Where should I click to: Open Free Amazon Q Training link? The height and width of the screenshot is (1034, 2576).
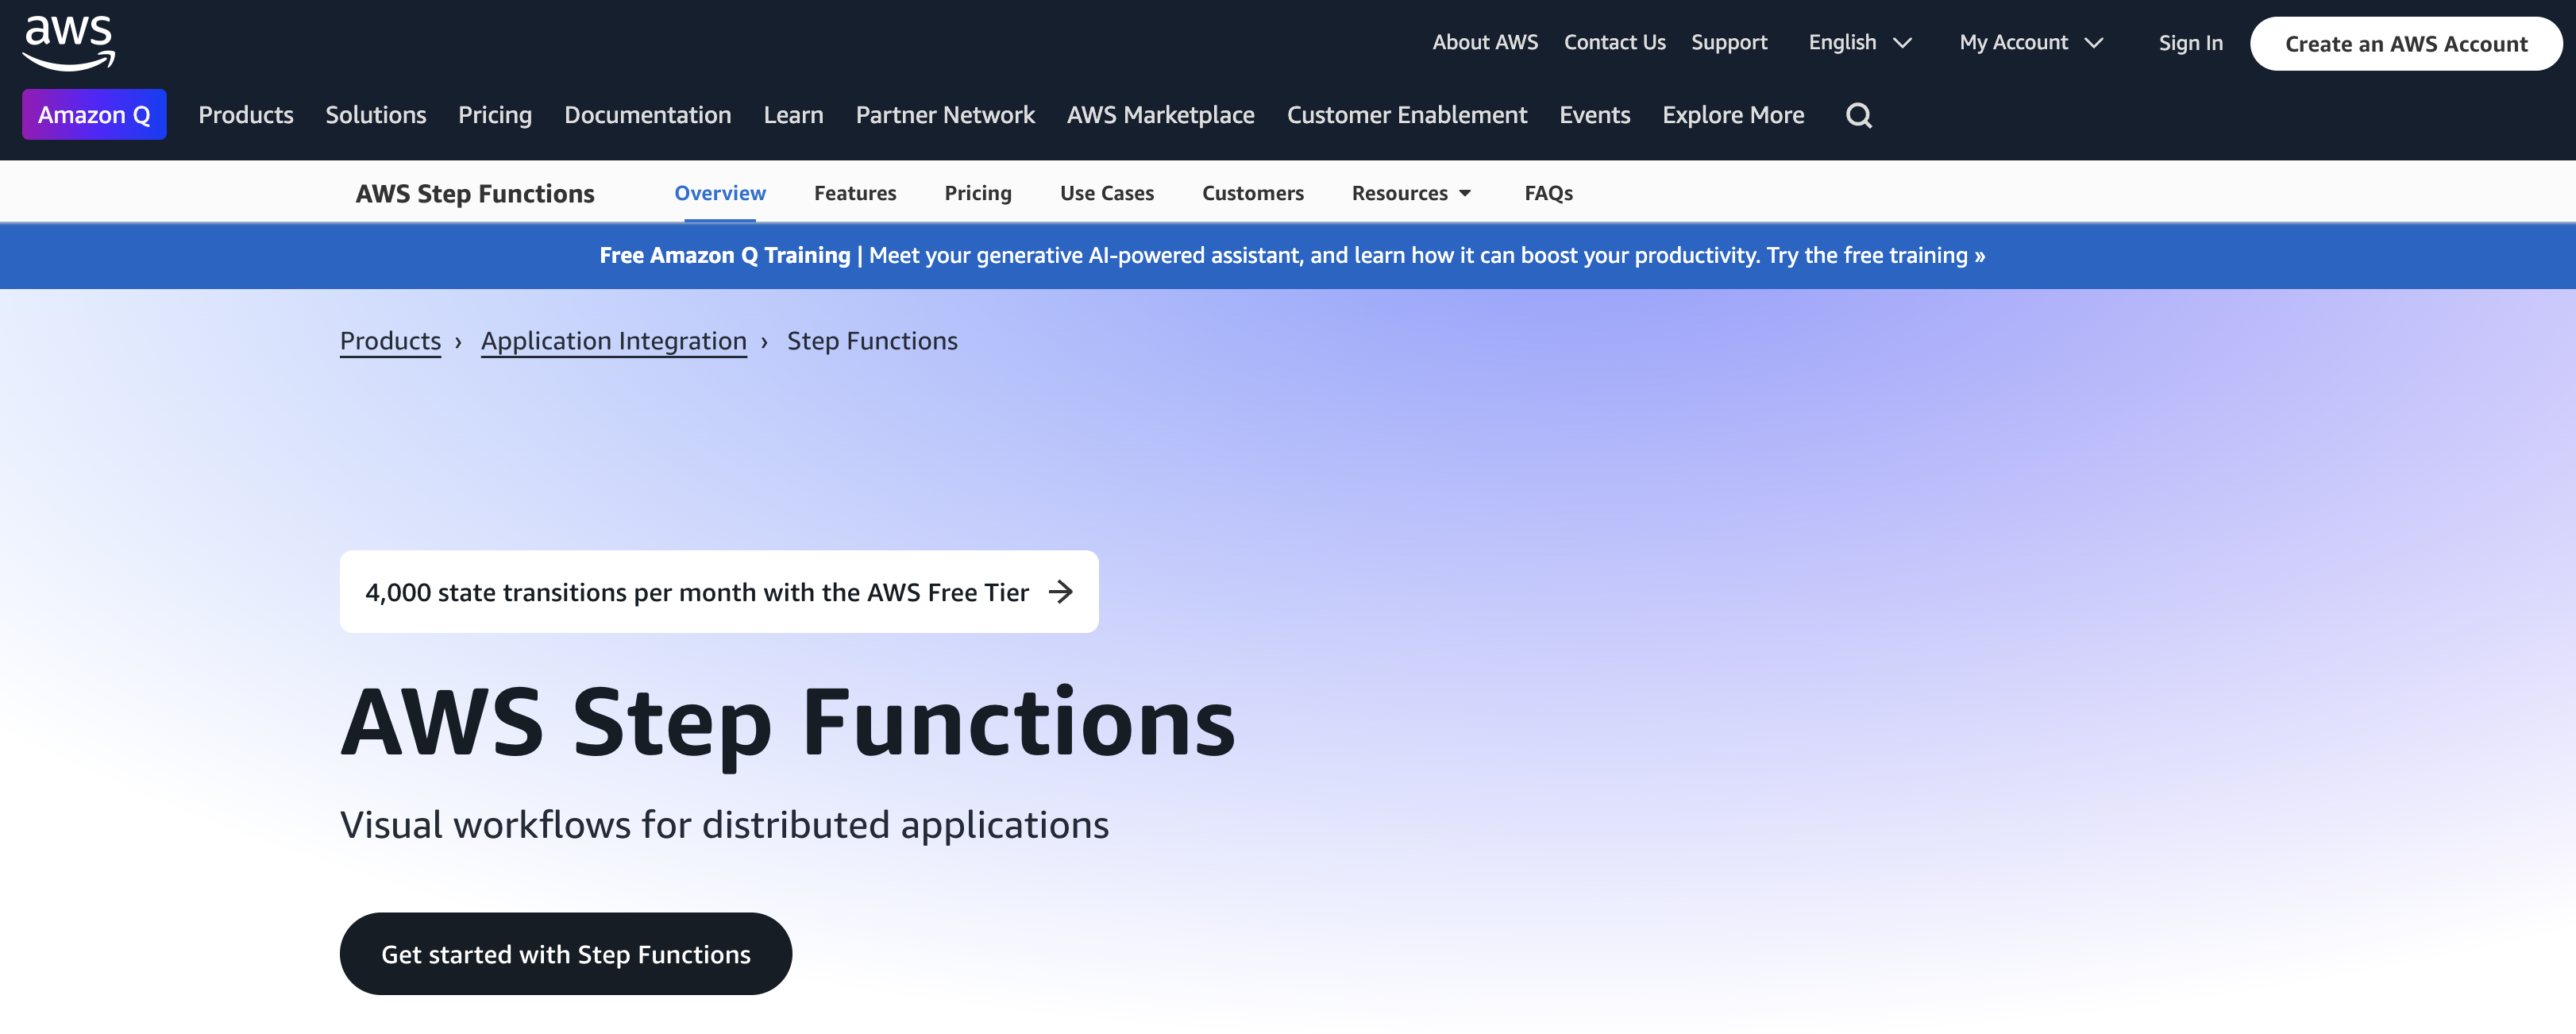pyautogui.click(x=725, y=256)
